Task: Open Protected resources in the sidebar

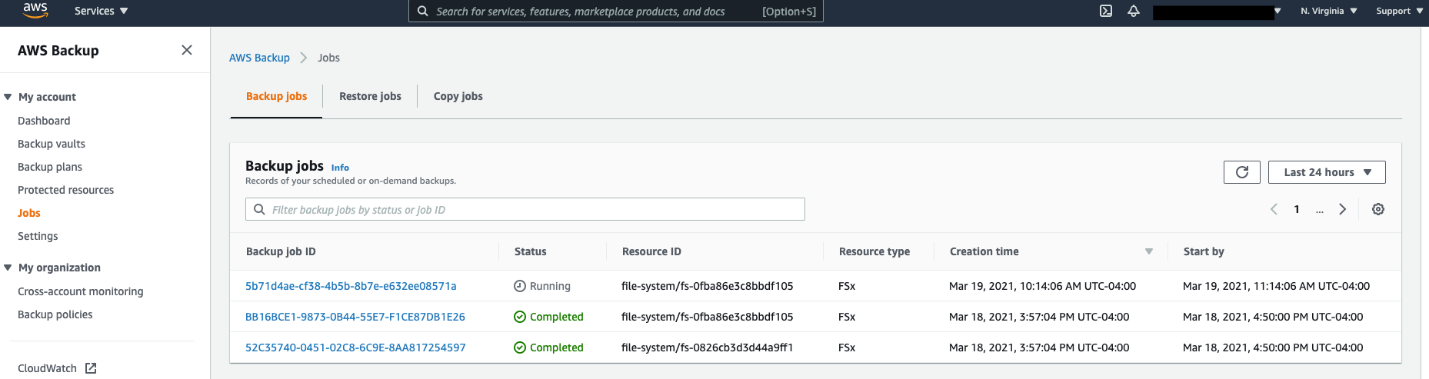Action: pos(66,190)
